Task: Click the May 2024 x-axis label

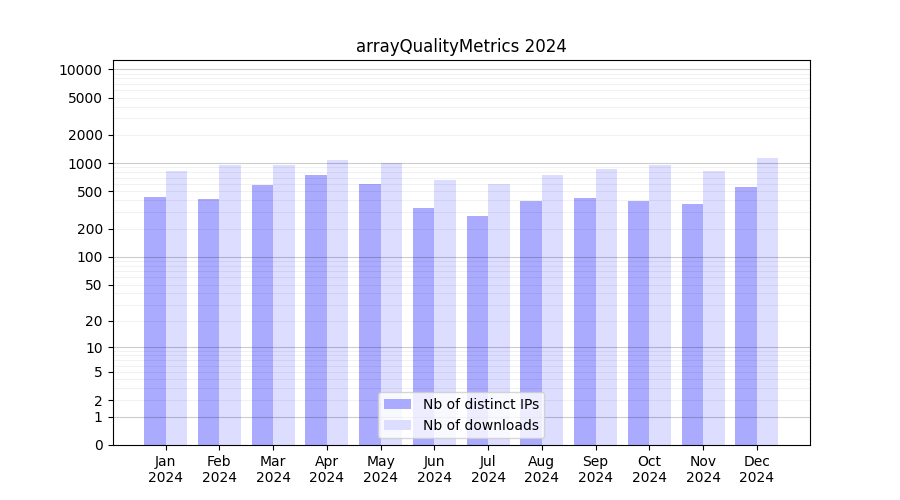Action: click(x=380, y=469)
